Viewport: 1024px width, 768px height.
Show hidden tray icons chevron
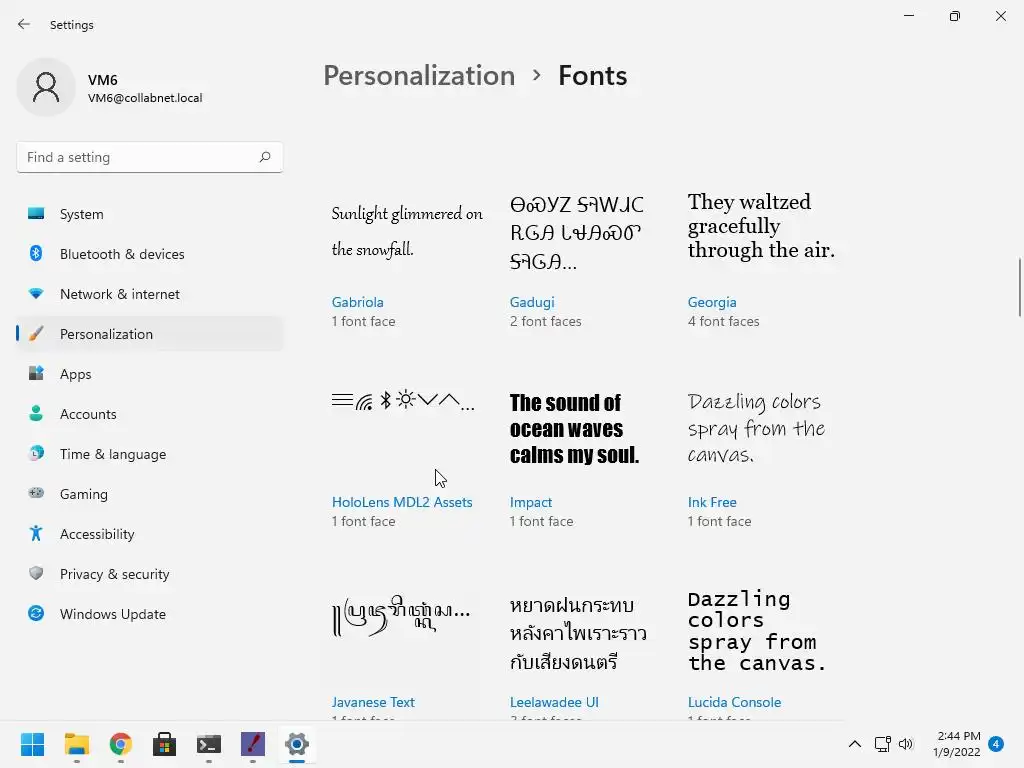click(854, 744)
